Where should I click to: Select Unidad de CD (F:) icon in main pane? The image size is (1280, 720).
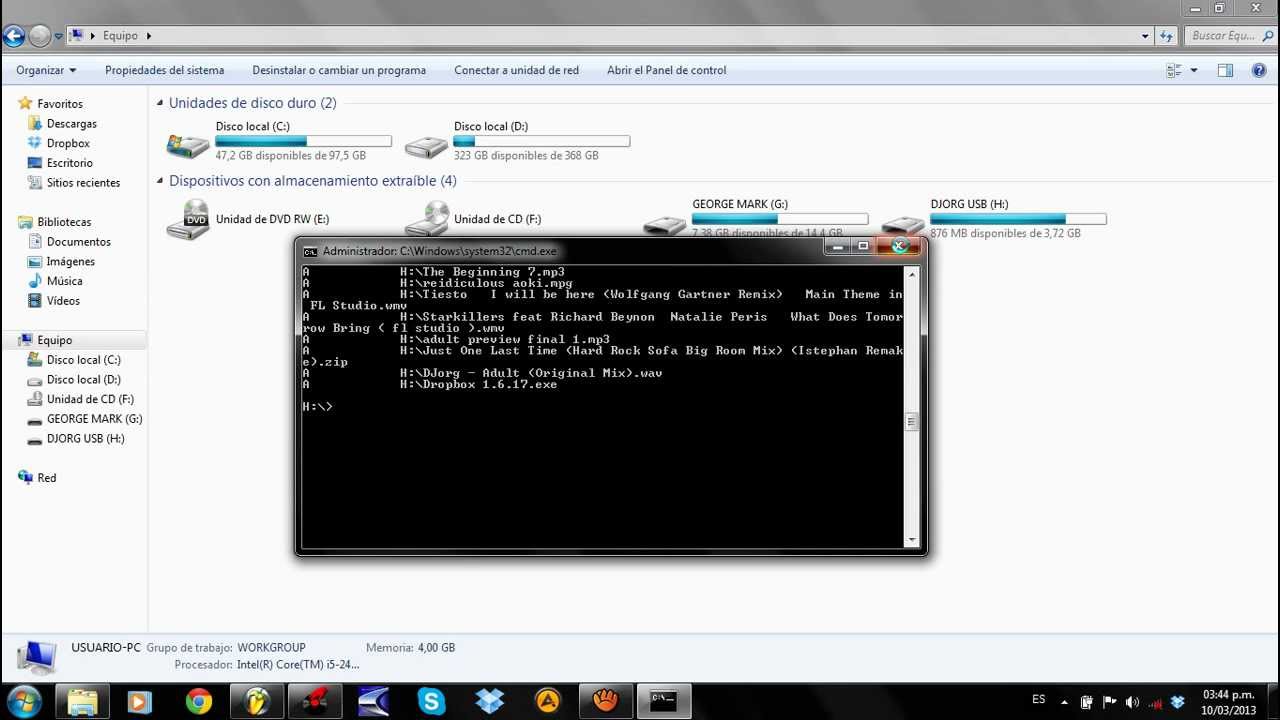426,219
